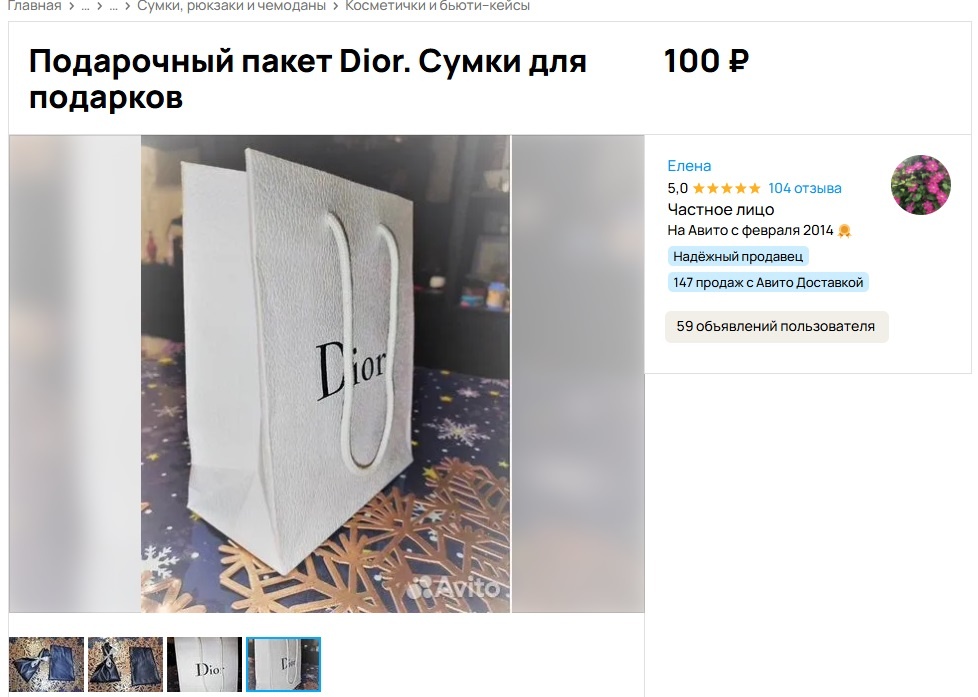
Task: Select the third thumbnail with Dior front view
Action: pos(204,664)
